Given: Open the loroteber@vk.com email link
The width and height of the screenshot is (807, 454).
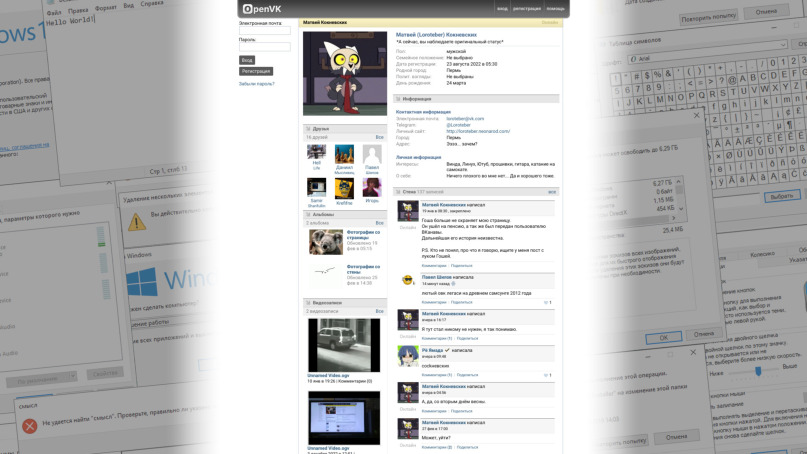Looking at the screenshot, I should tap(465, 118).
